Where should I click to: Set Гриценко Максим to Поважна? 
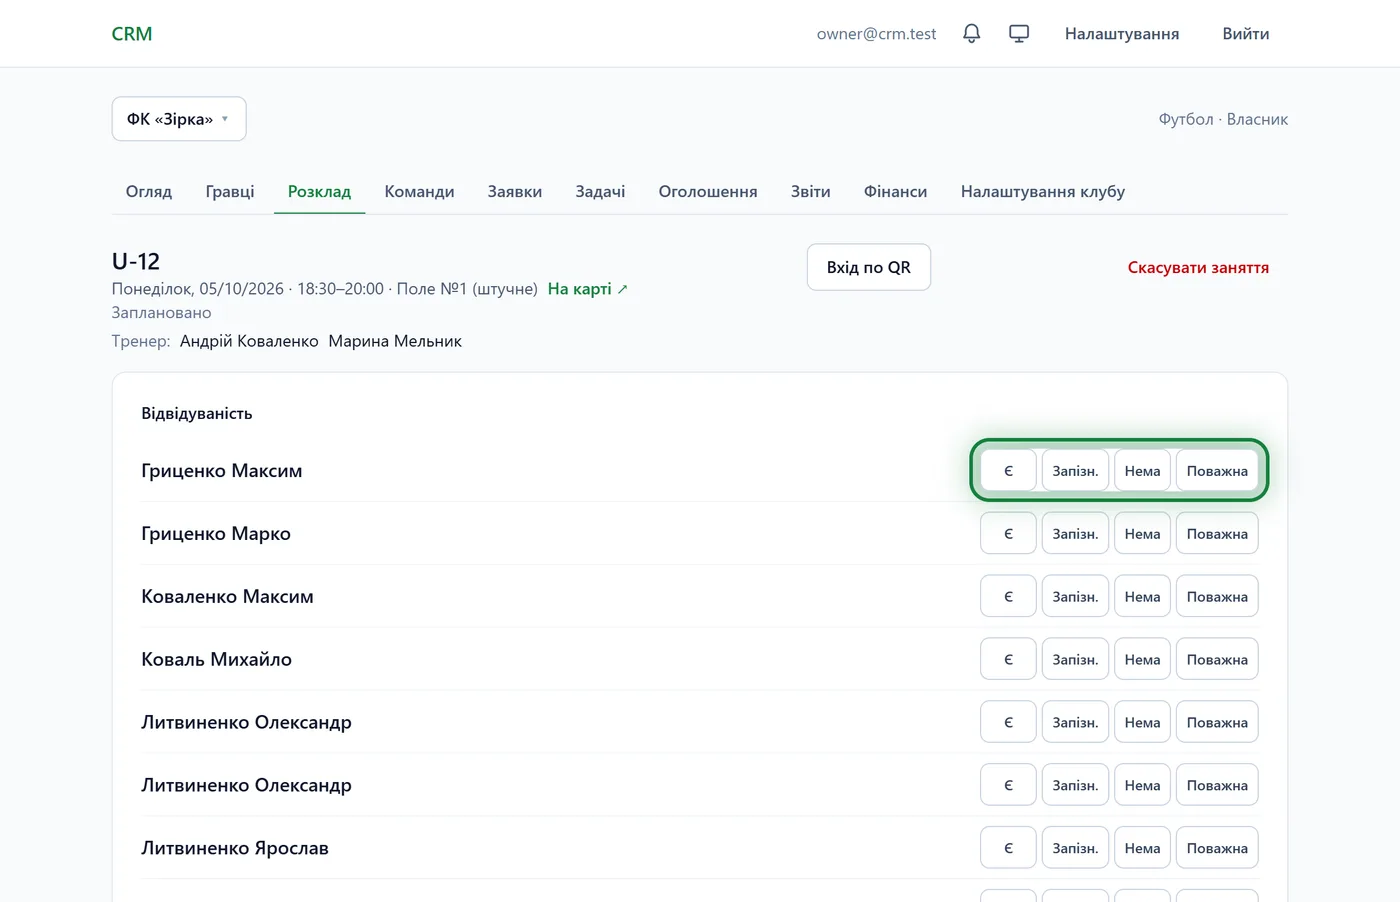tap(1217, 471)
